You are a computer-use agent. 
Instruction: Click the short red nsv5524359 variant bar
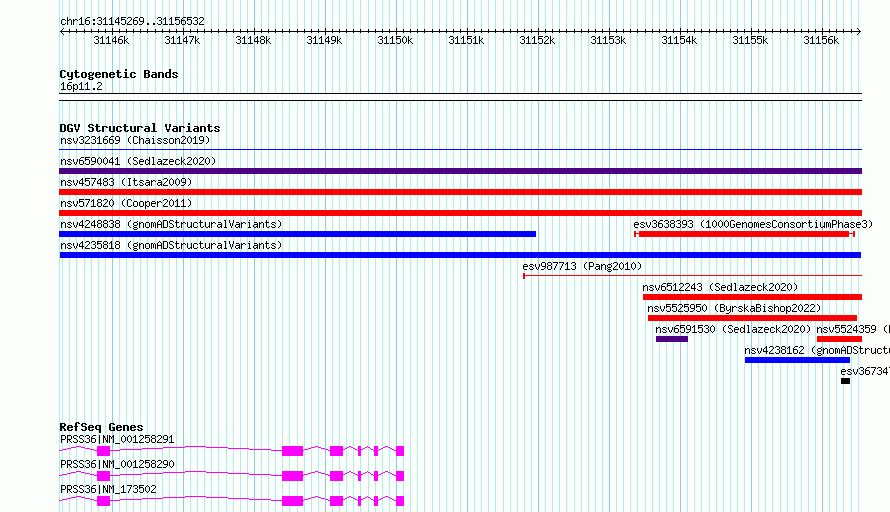[x=839, y=339]
